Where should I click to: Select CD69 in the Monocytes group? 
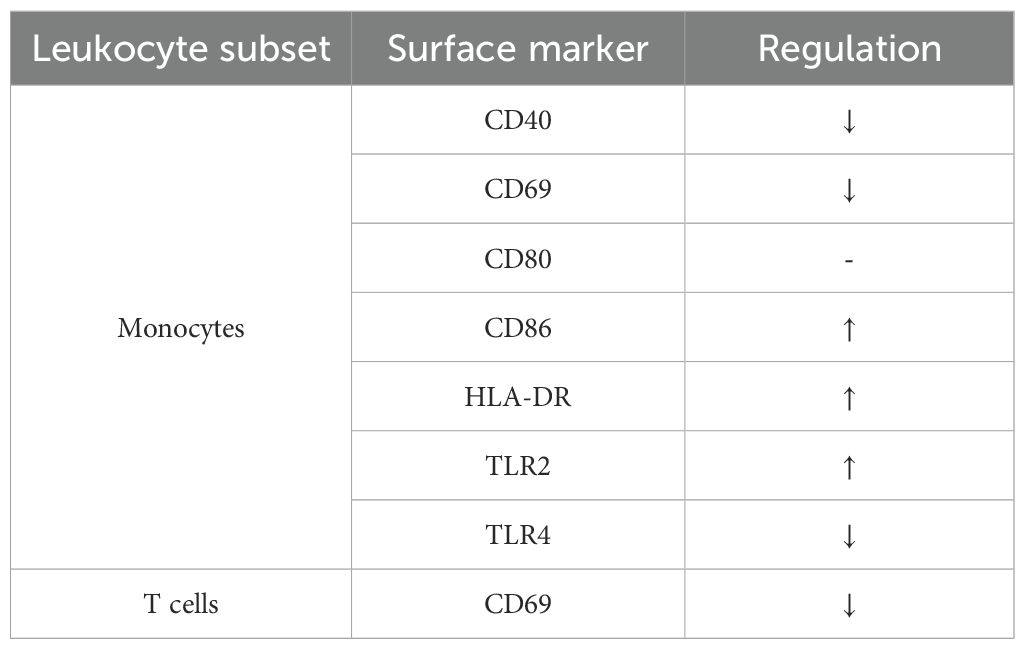(x=517, y=189)
